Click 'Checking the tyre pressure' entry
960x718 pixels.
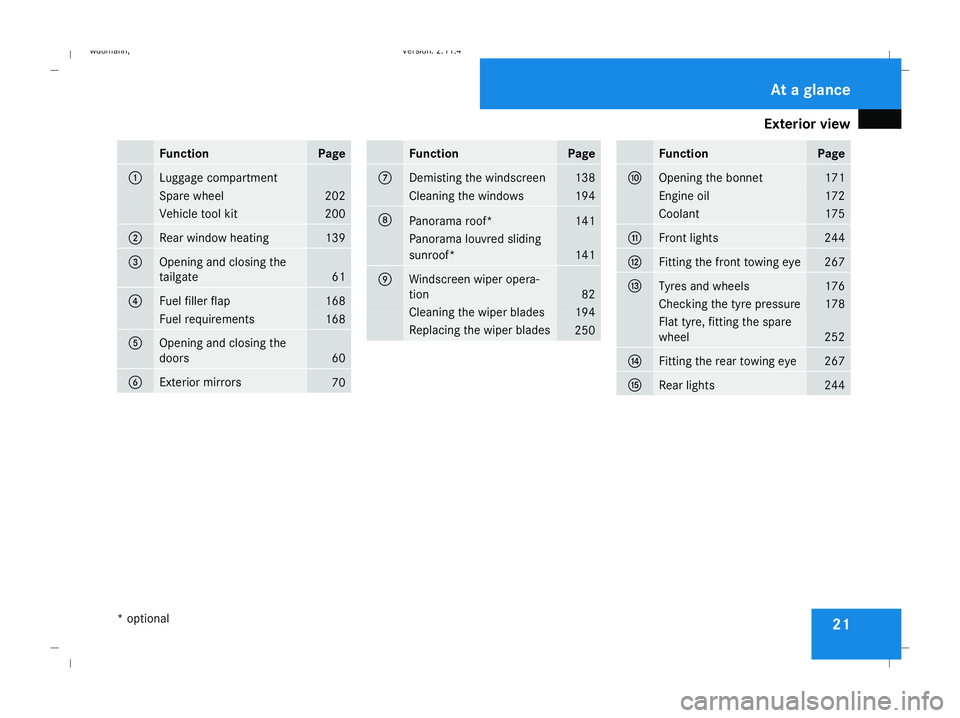730,304
